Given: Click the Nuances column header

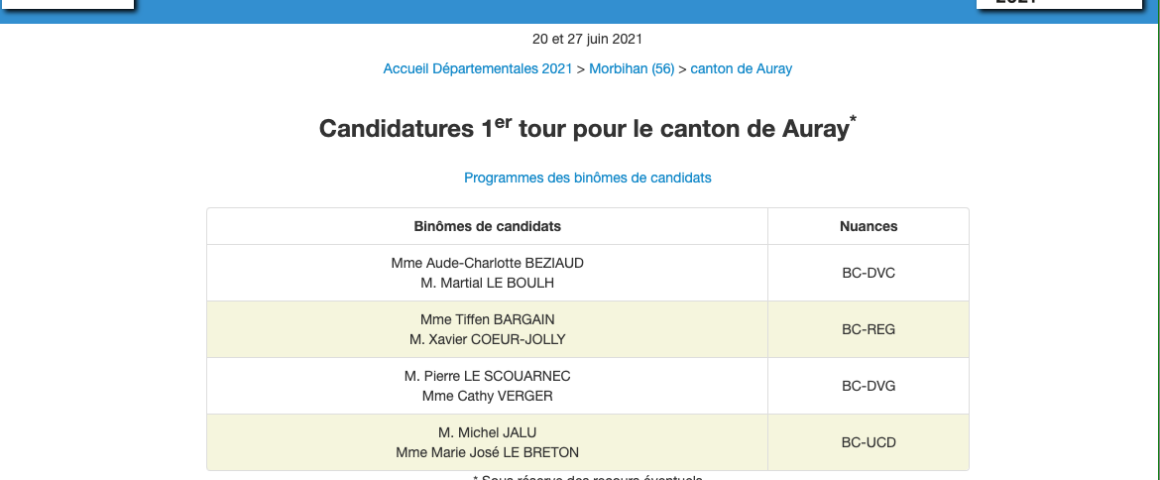Looking at the screenshot, I should pyautogui.click(x=868, y=226).
